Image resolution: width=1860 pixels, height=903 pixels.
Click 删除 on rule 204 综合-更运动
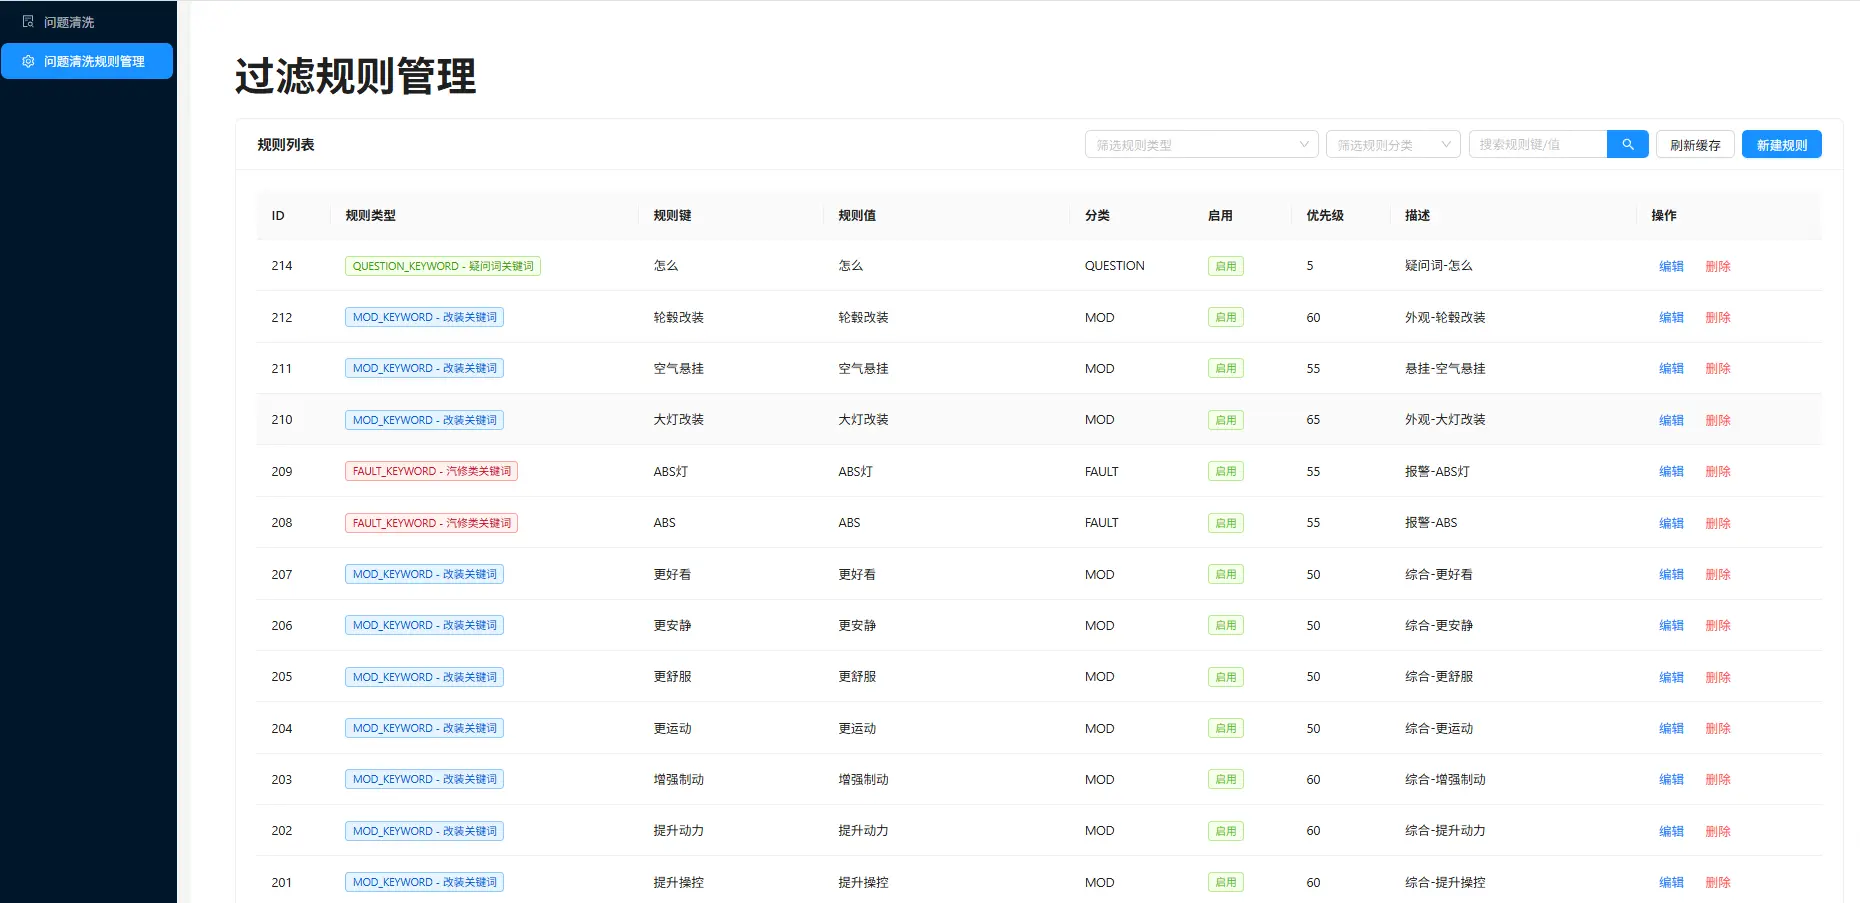point(1718,728)
